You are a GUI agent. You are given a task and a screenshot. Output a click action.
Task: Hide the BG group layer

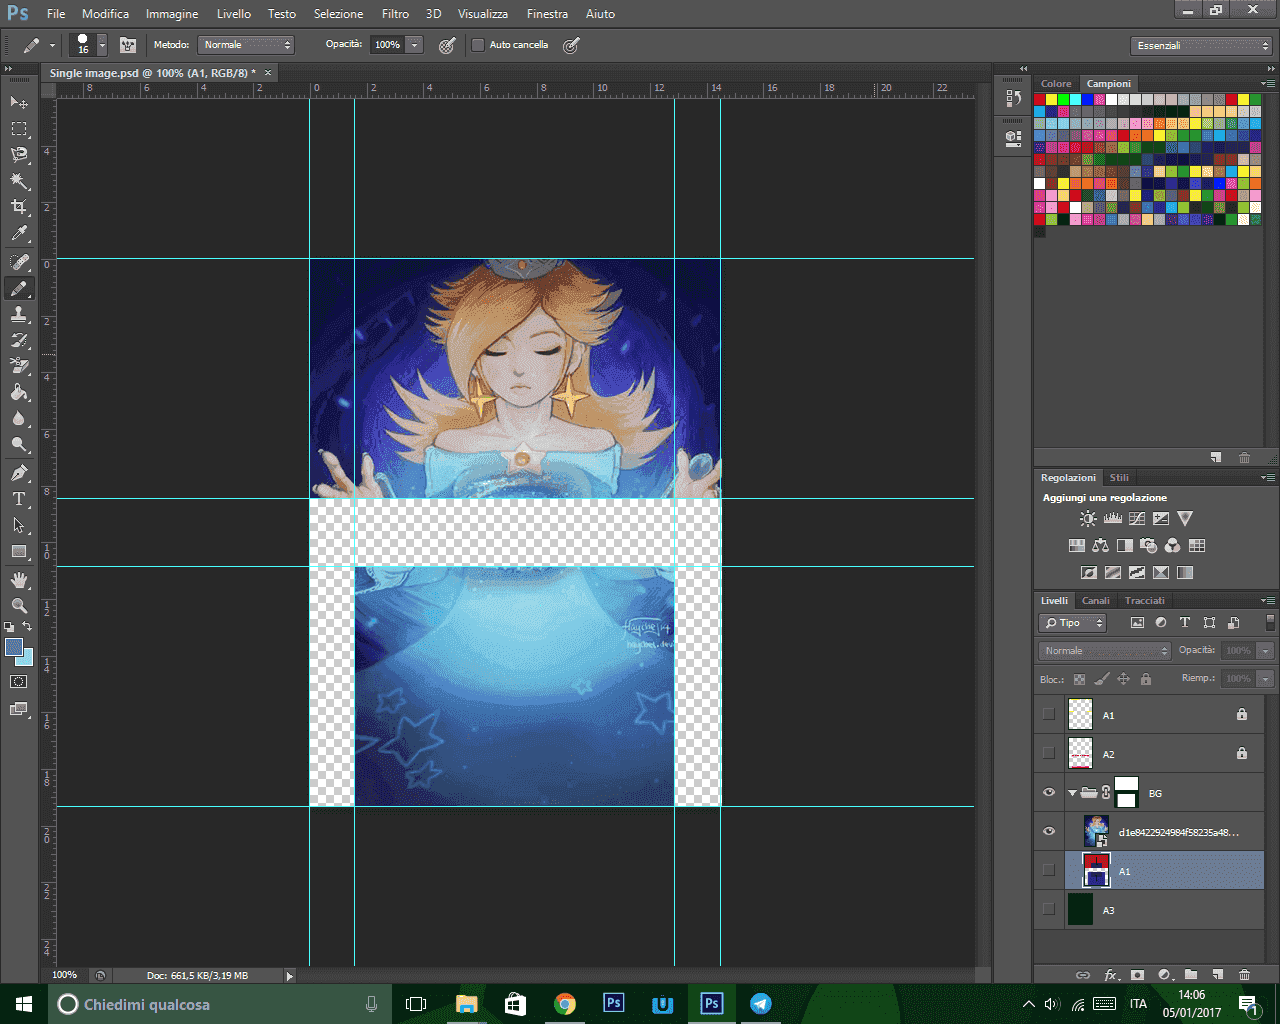(x=1049, y=793)
